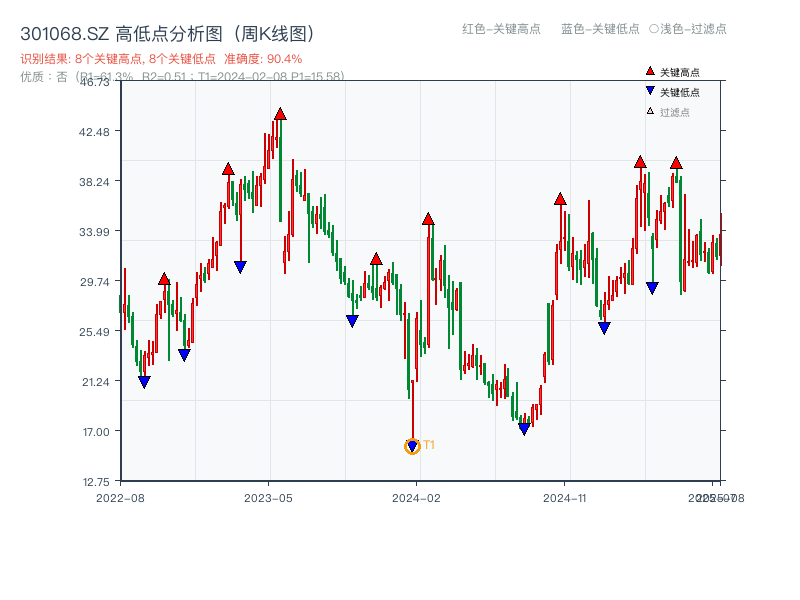Select the second-to-last red key-high triangle
800x600 pixels.
click(x=640, y=162)
